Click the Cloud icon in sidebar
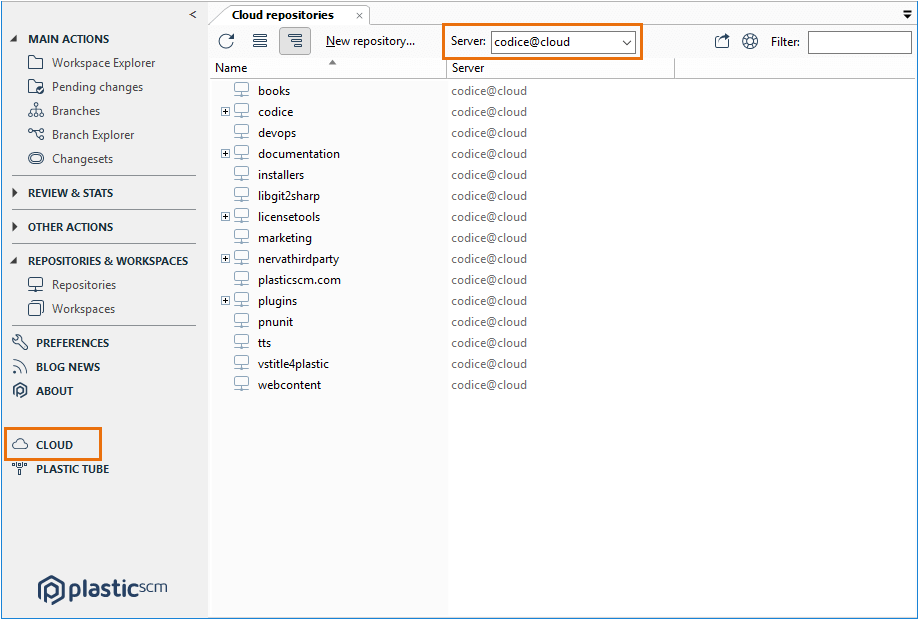Viewport: 920px width, 621px height. click(x=20, y=444)
